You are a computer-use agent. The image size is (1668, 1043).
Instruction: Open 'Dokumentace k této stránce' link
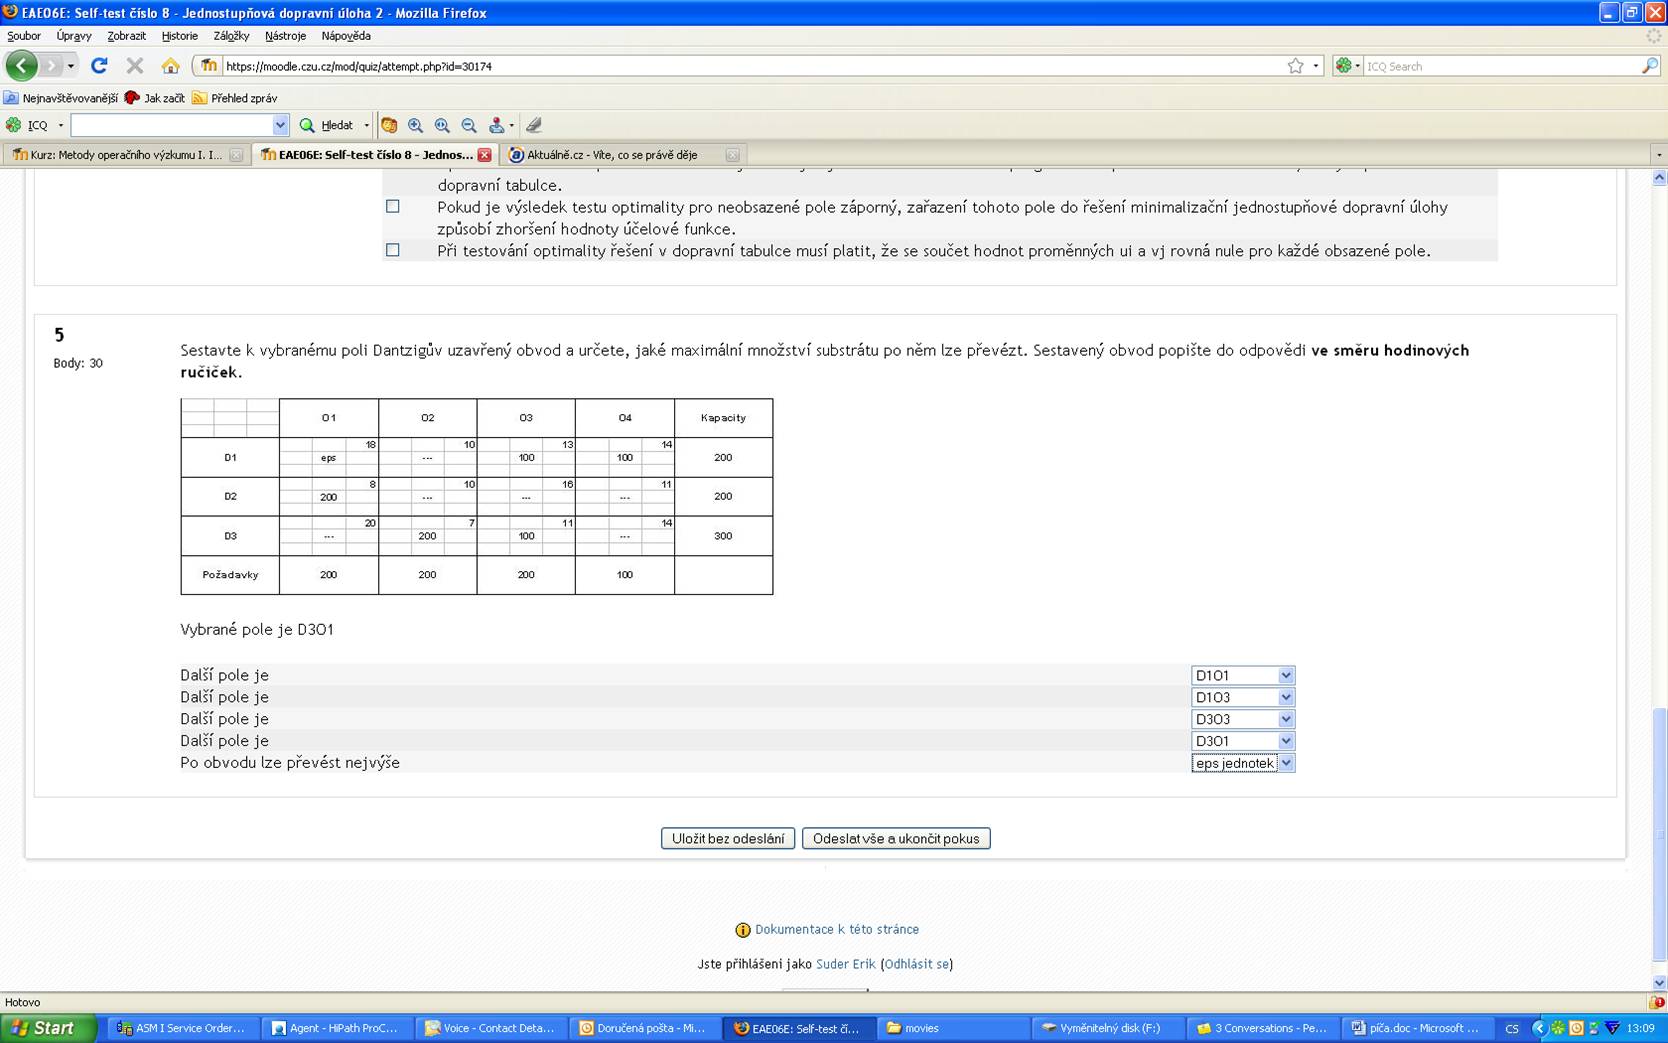[x=837, y=929]
